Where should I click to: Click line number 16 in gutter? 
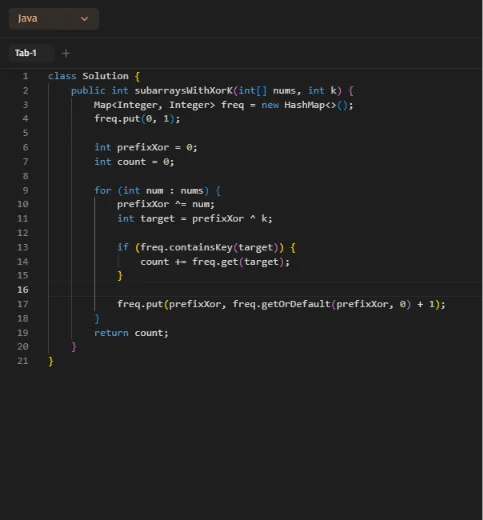23,290
